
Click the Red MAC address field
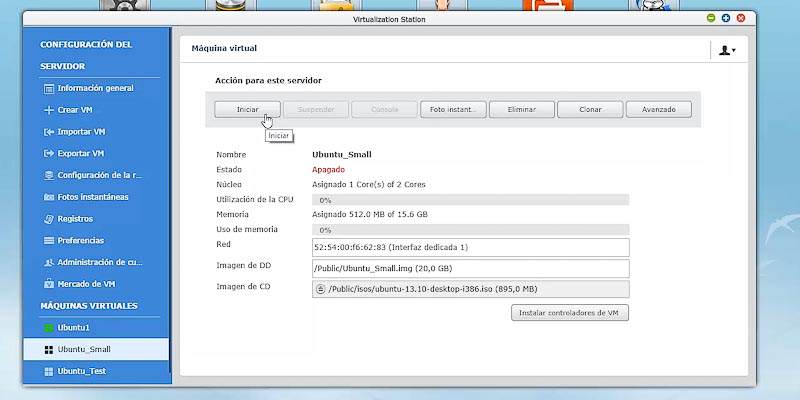click(470, 247)
